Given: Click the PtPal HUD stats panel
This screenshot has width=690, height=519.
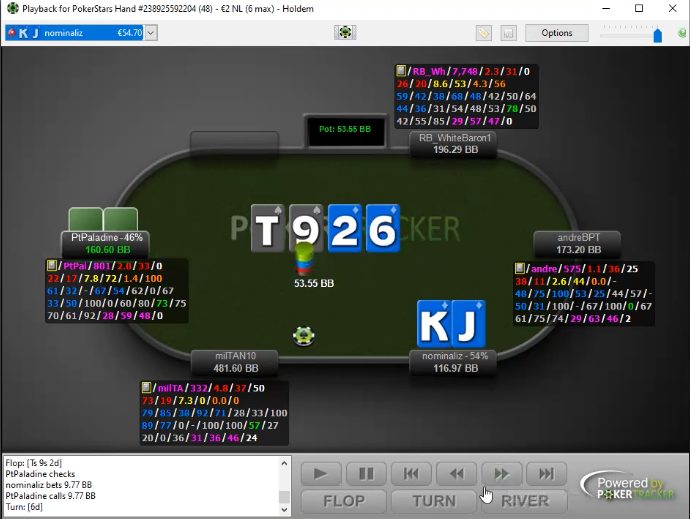Looking at the screenshot, I should [117, 291].
